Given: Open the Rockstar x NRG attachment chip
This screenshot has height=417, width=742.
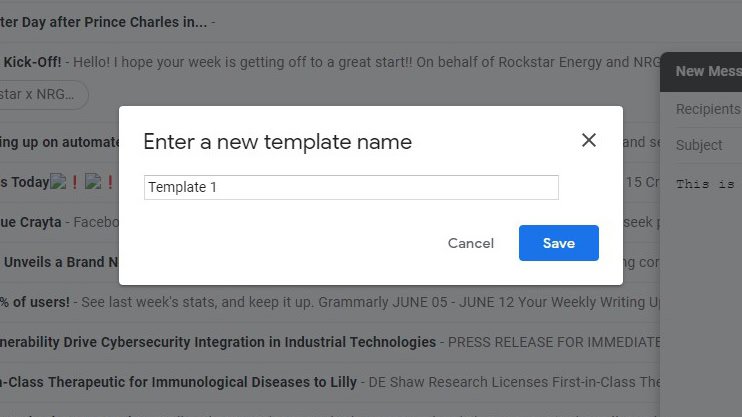Looking at the screenshot, I should coord(40,94).
